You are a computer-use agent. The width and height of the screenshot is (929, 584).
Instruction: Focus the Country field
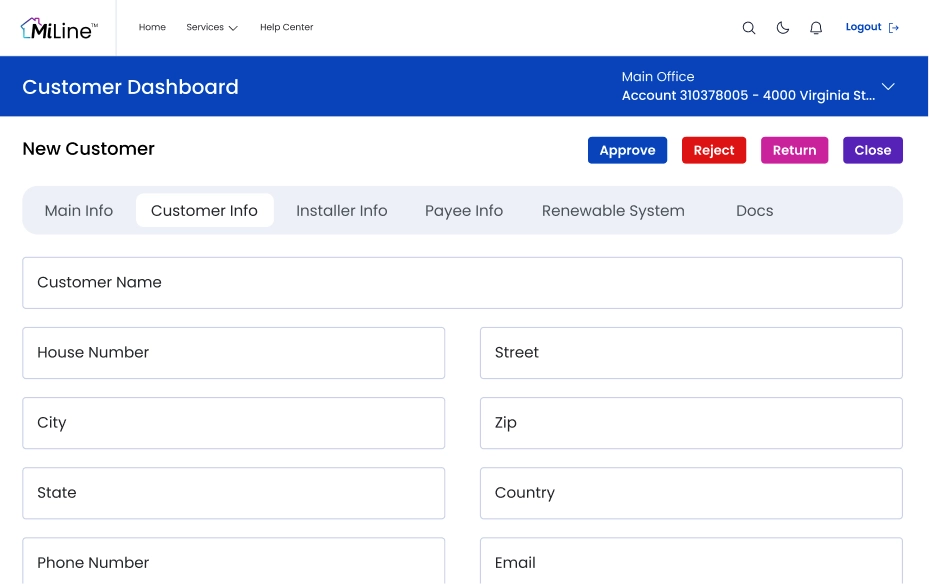tap(691, 493)
